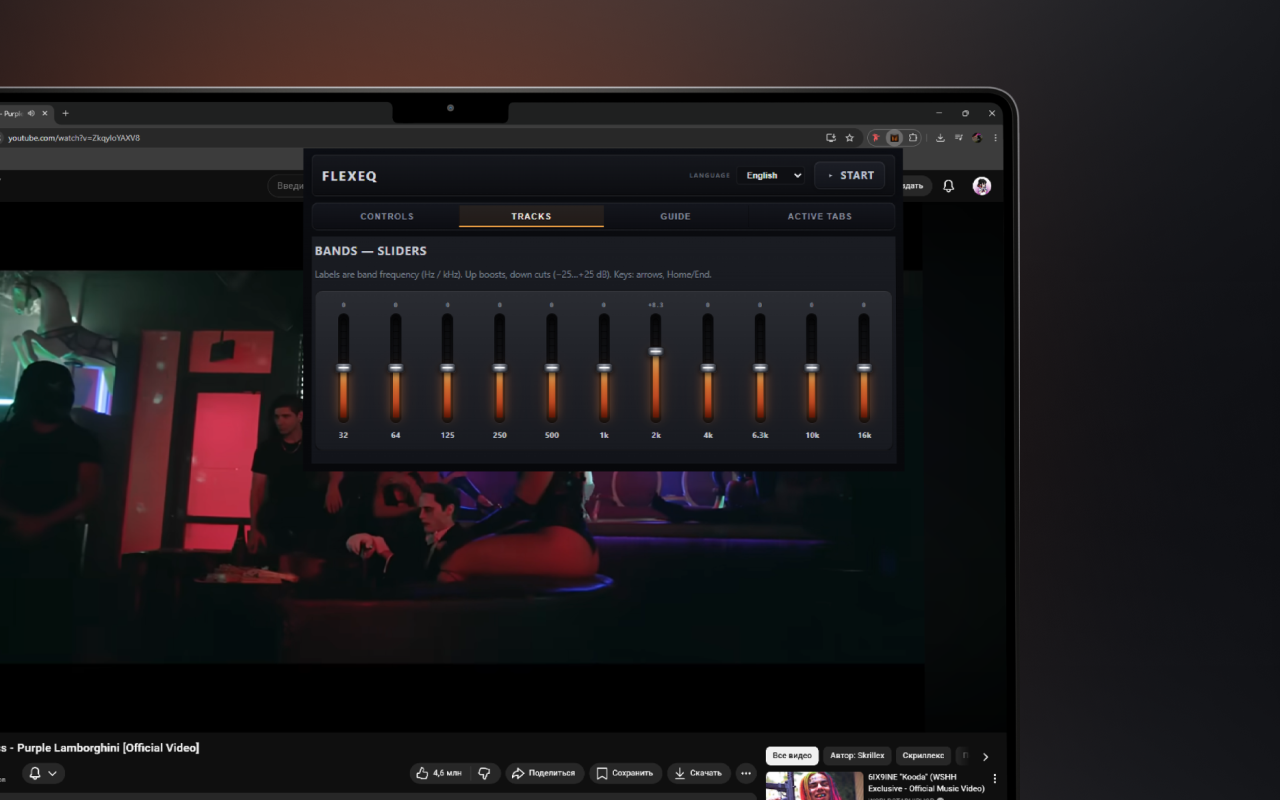Click the FLEXEQ logo text

point(349,176)
